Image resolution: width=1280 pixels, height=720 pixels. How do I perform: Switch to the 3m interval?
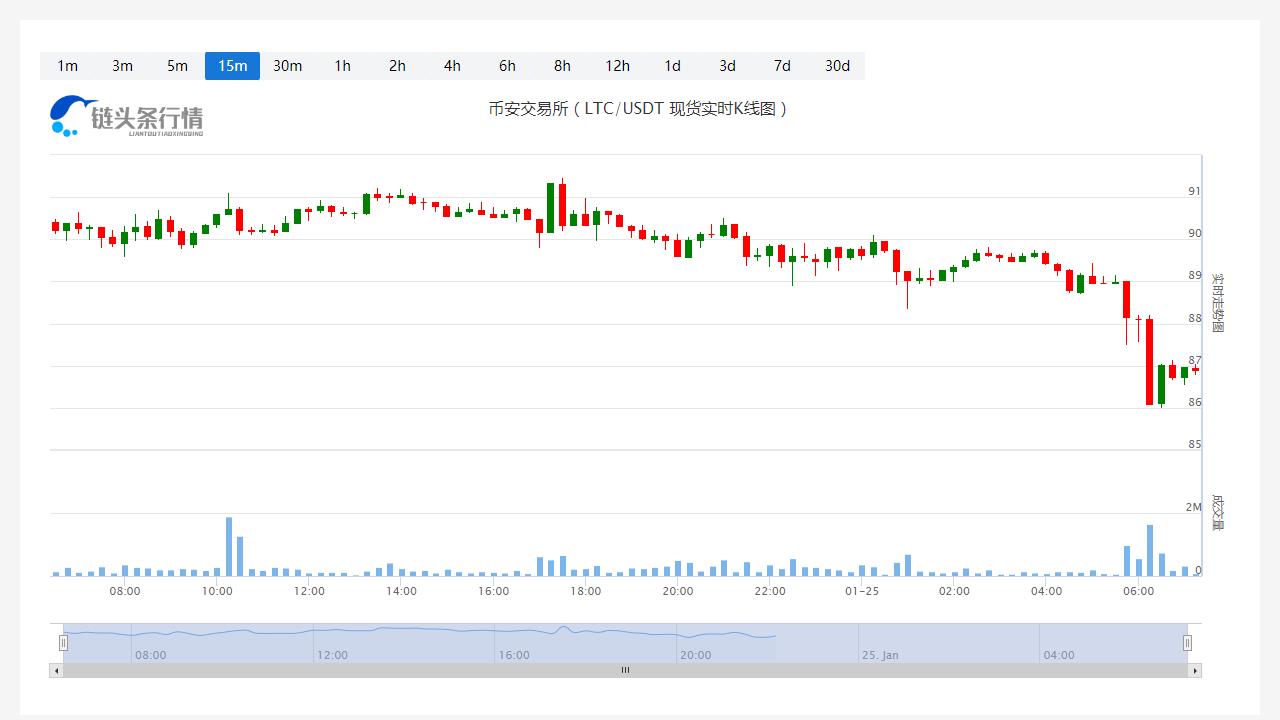[122, 66]
